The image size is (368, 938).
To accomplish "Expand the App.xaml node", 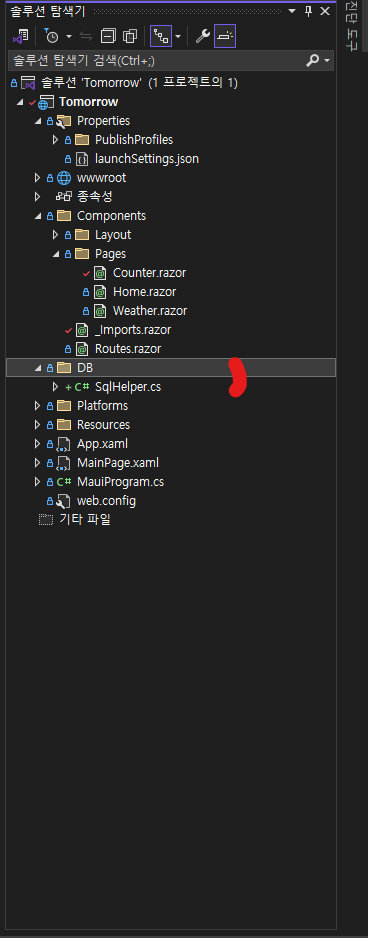I will pyautogui.click(x=38, y=444).
